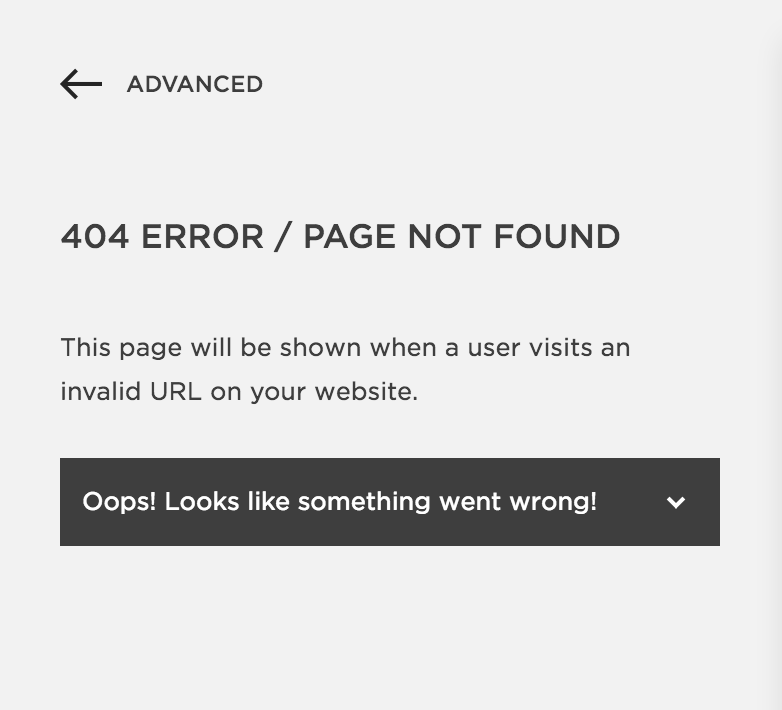This screenshot has height=710, width=782.
Task: Click the chevron in the dark dropdown
Action: [676, 502]
